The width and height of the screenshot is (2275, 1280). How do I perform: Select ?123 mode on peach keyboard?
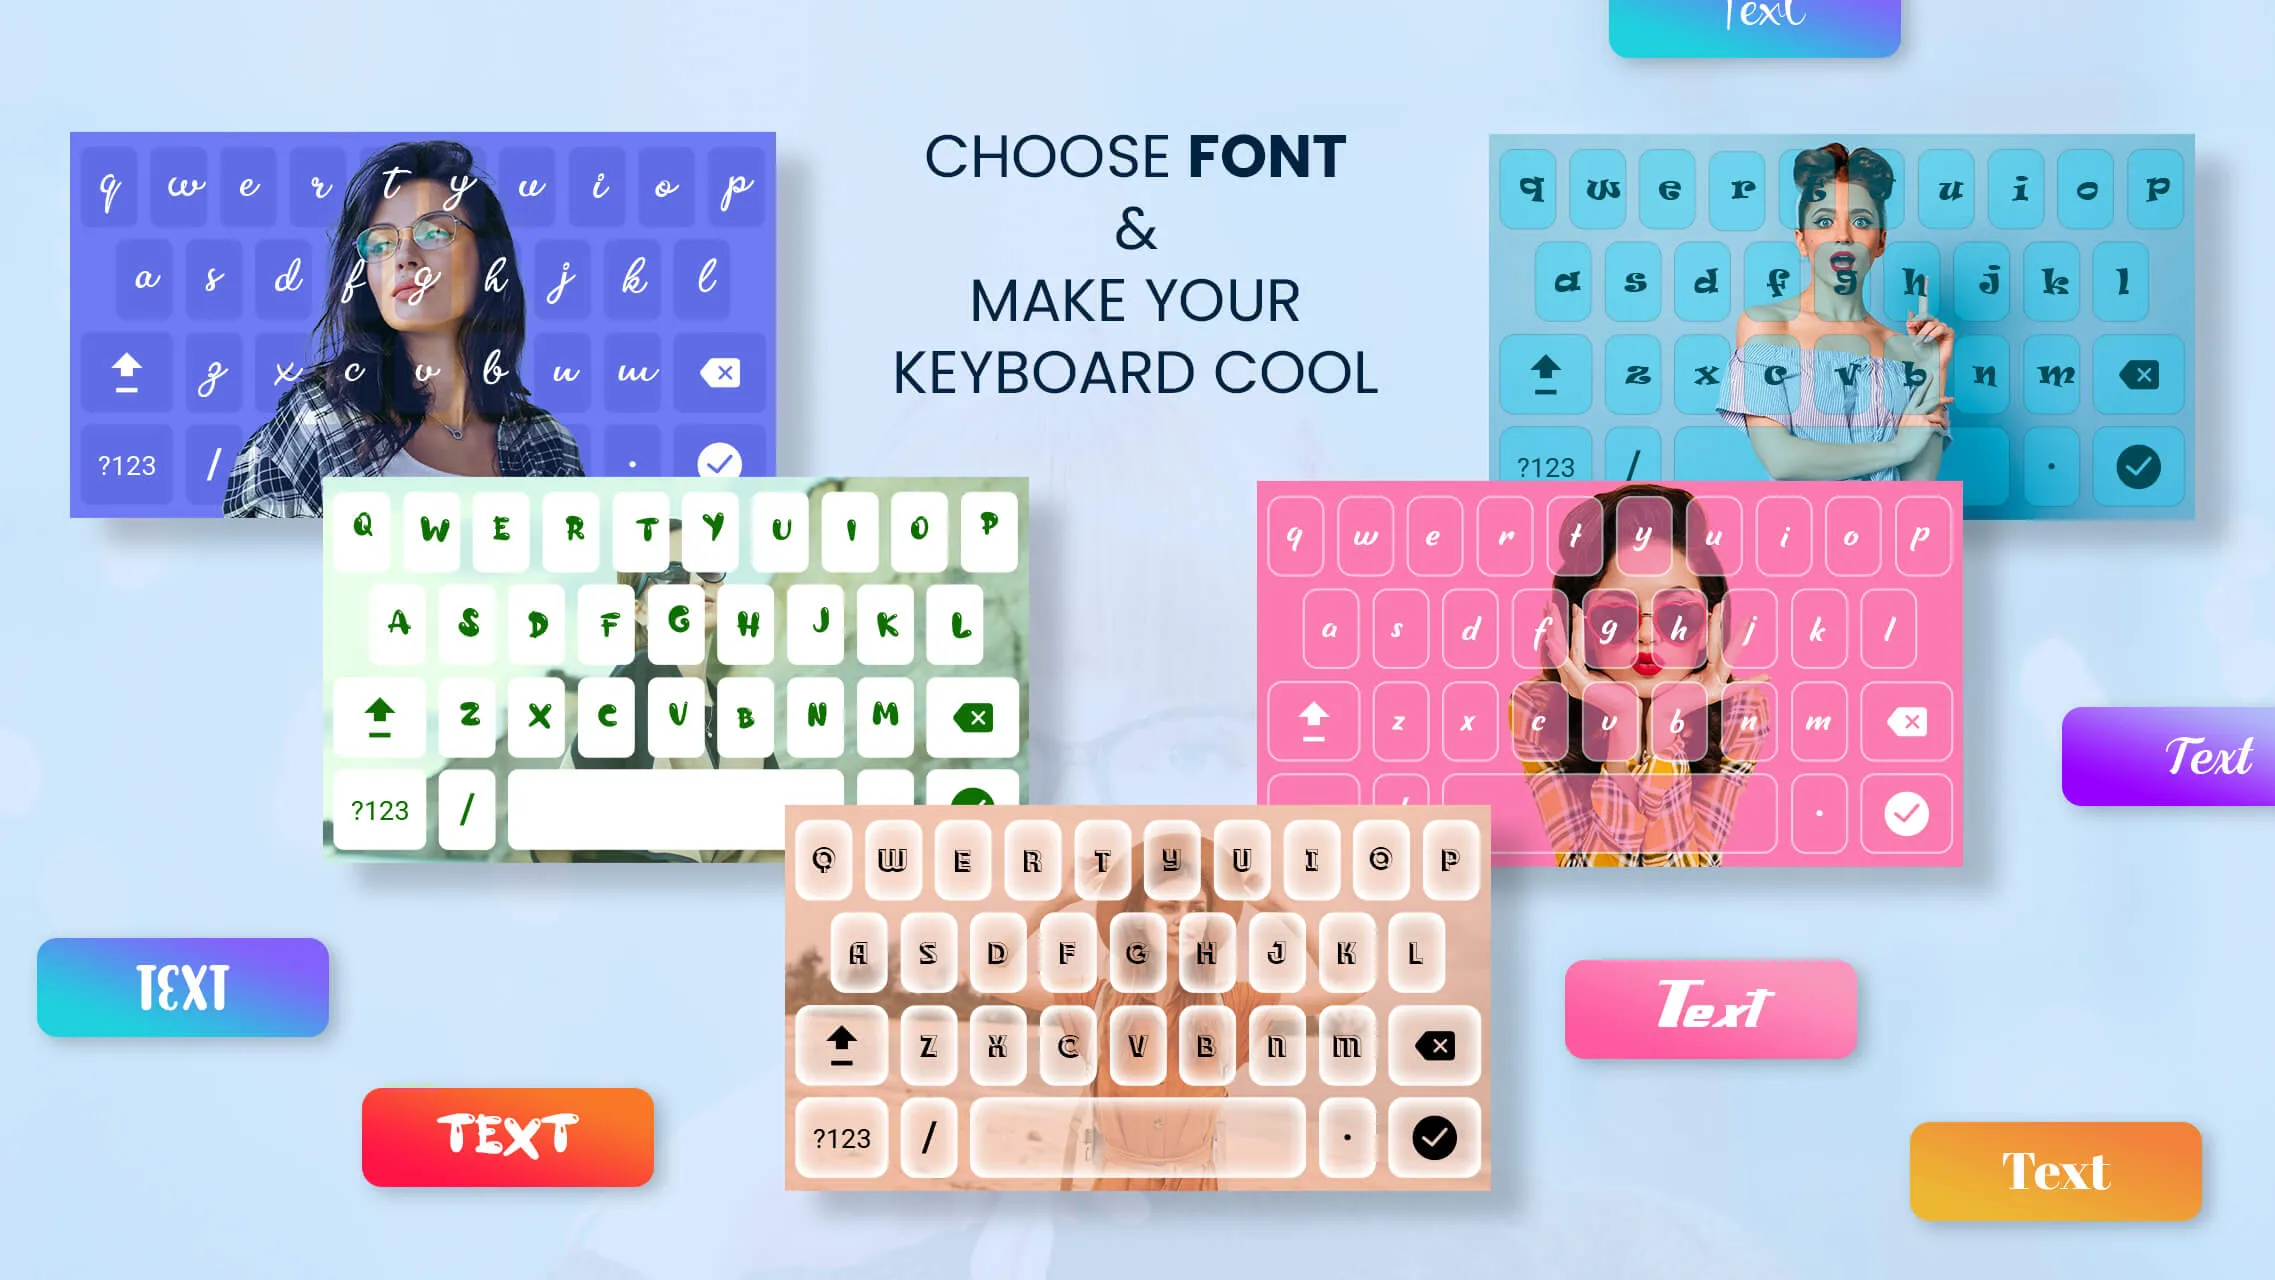click(841, 1136)
